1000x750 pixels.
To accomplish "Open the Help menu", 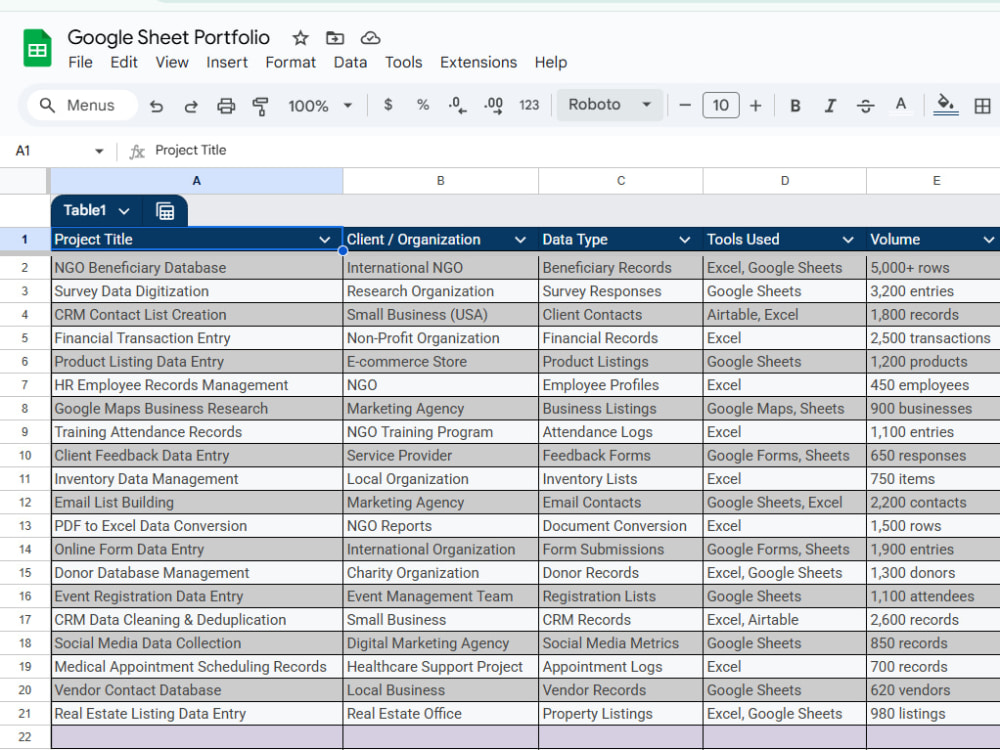I will click(x=551, y=62).
